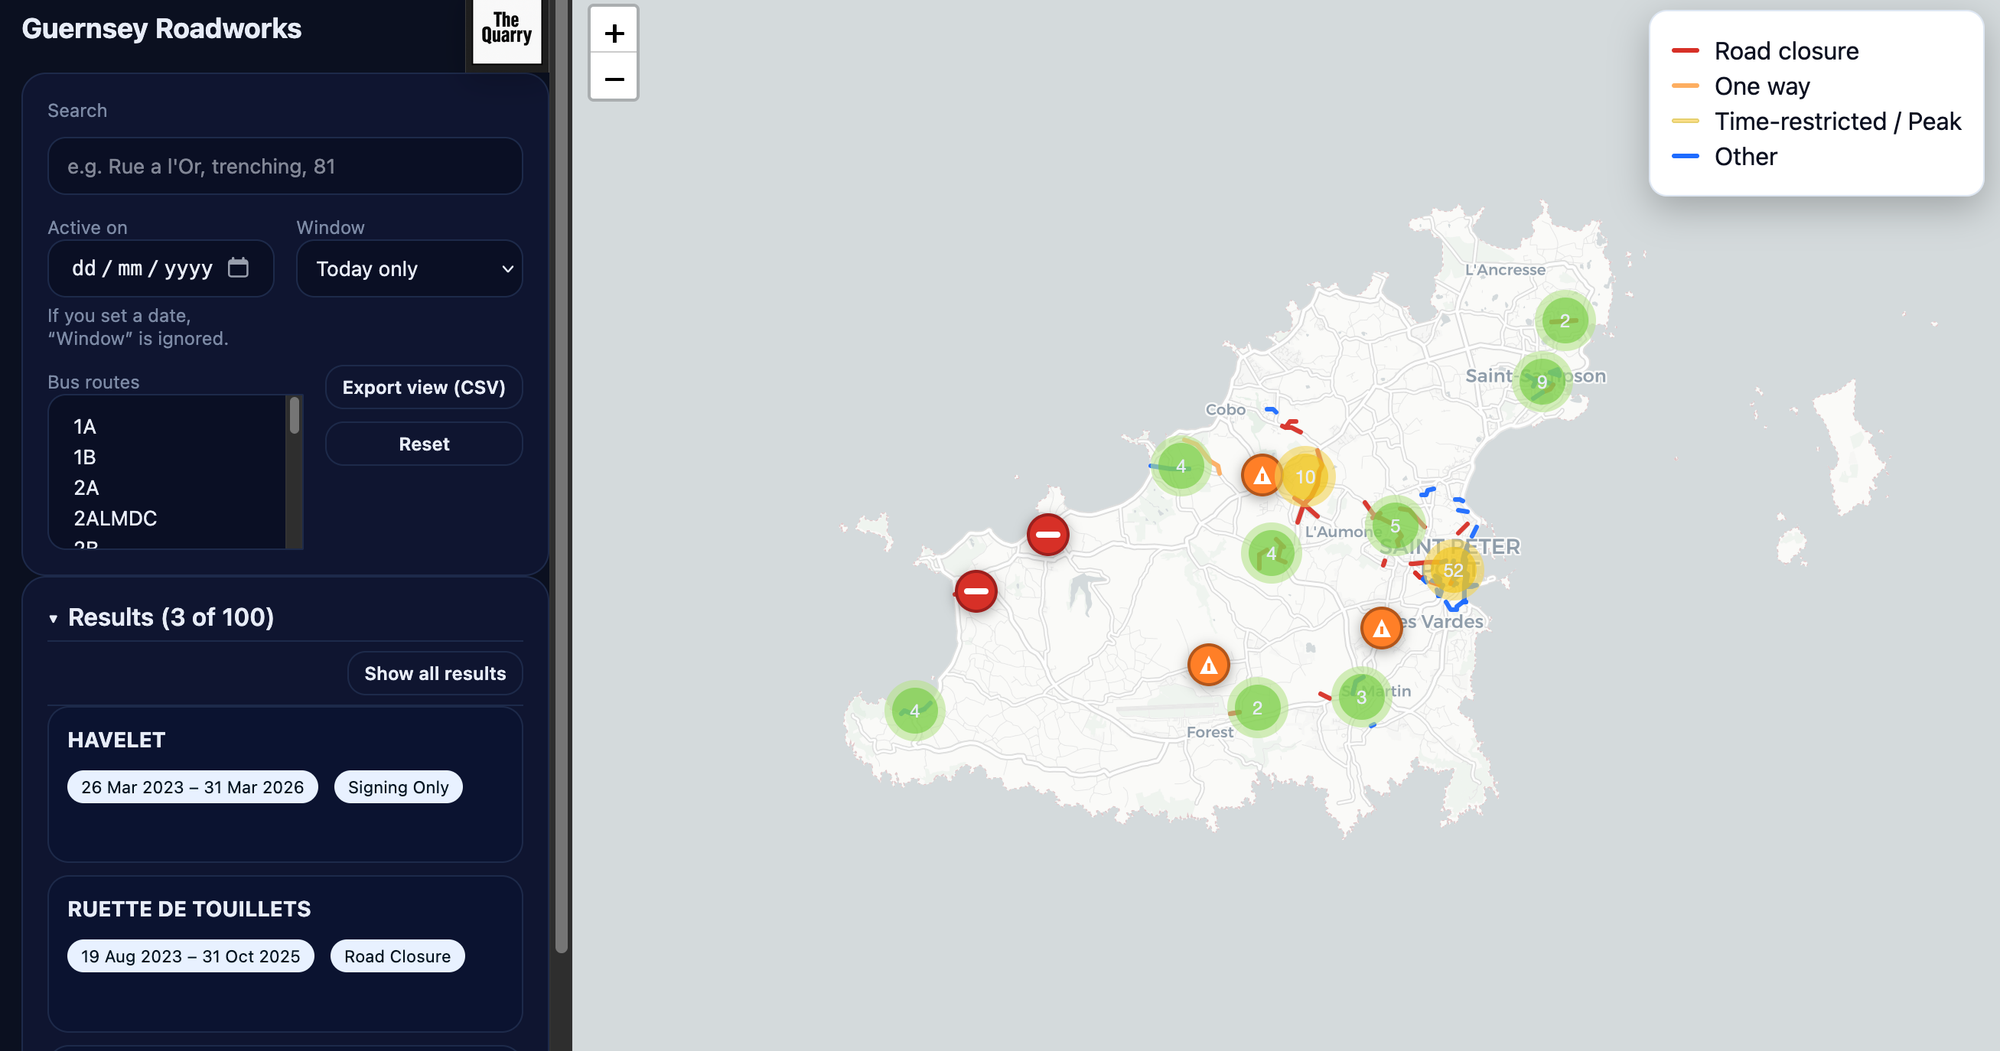Click The Quarry logo

pyautogui.click(x=506, y=29)
